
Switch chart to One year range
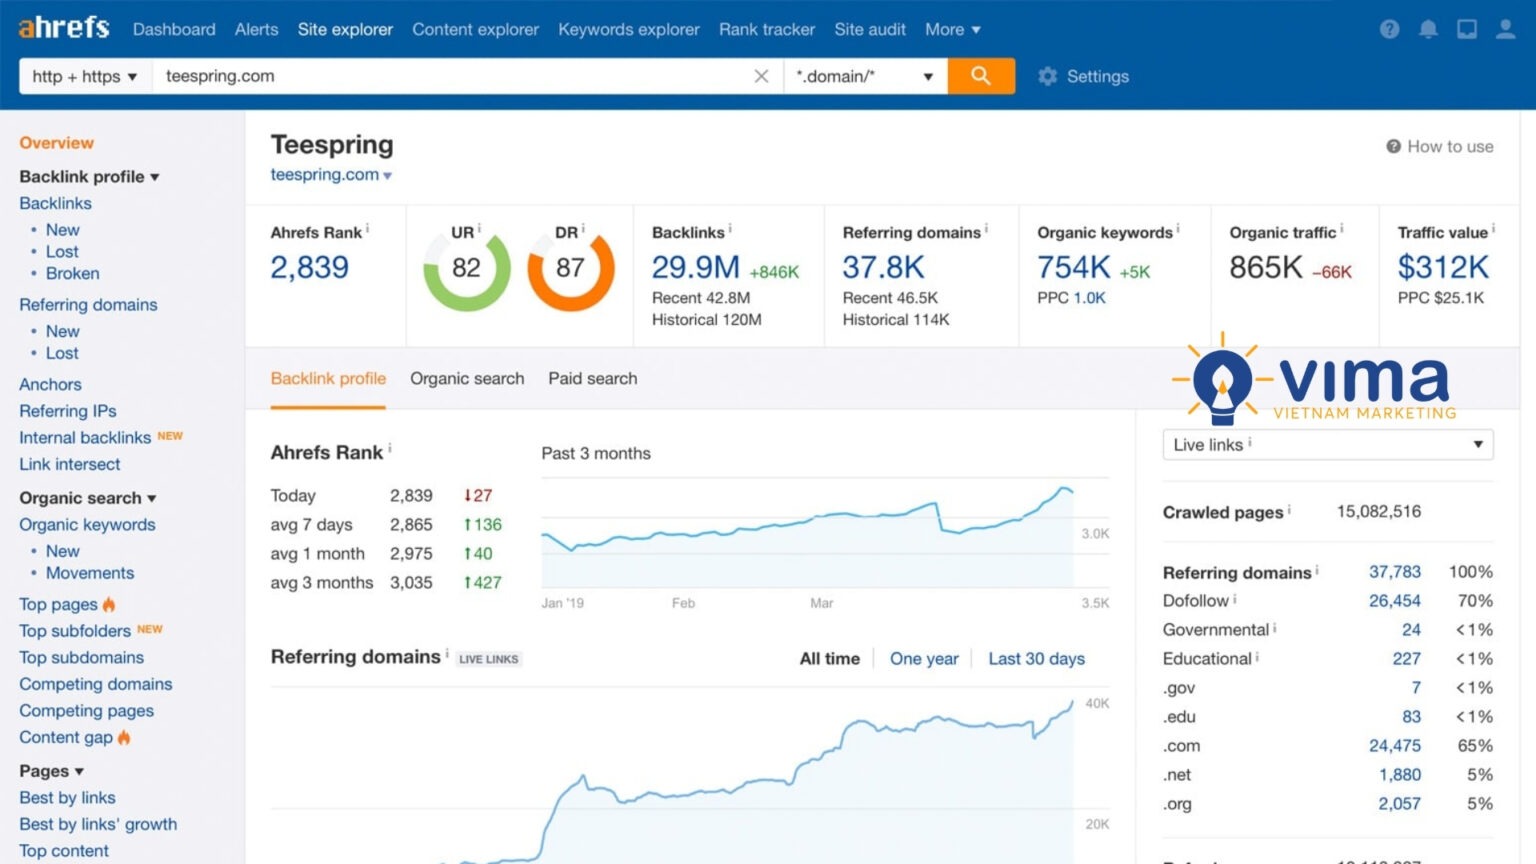tap(923, 658)
